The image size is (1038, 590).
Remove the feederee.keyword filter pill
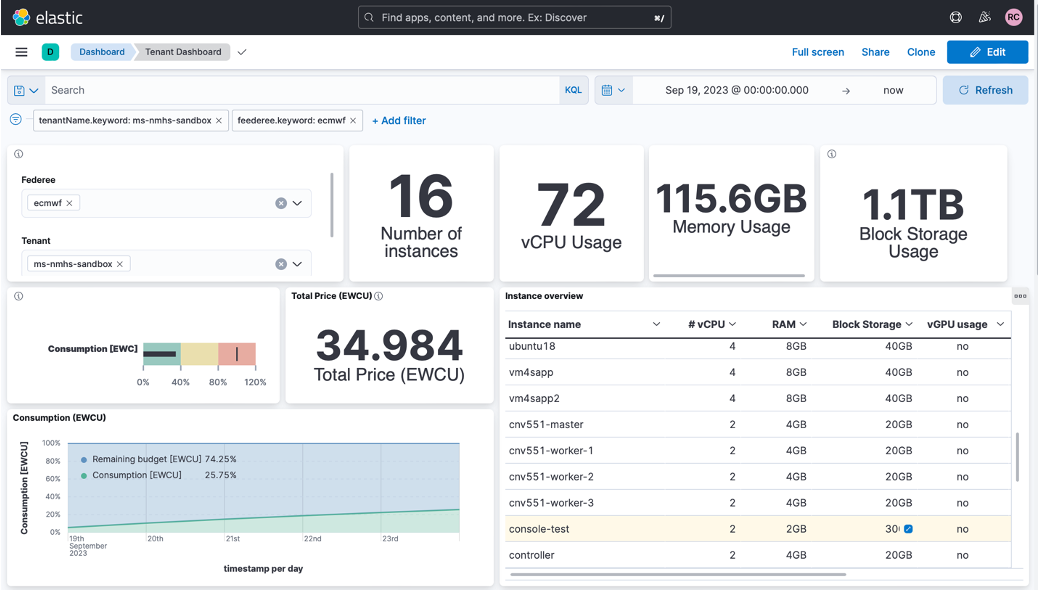[x=353, y=121]
